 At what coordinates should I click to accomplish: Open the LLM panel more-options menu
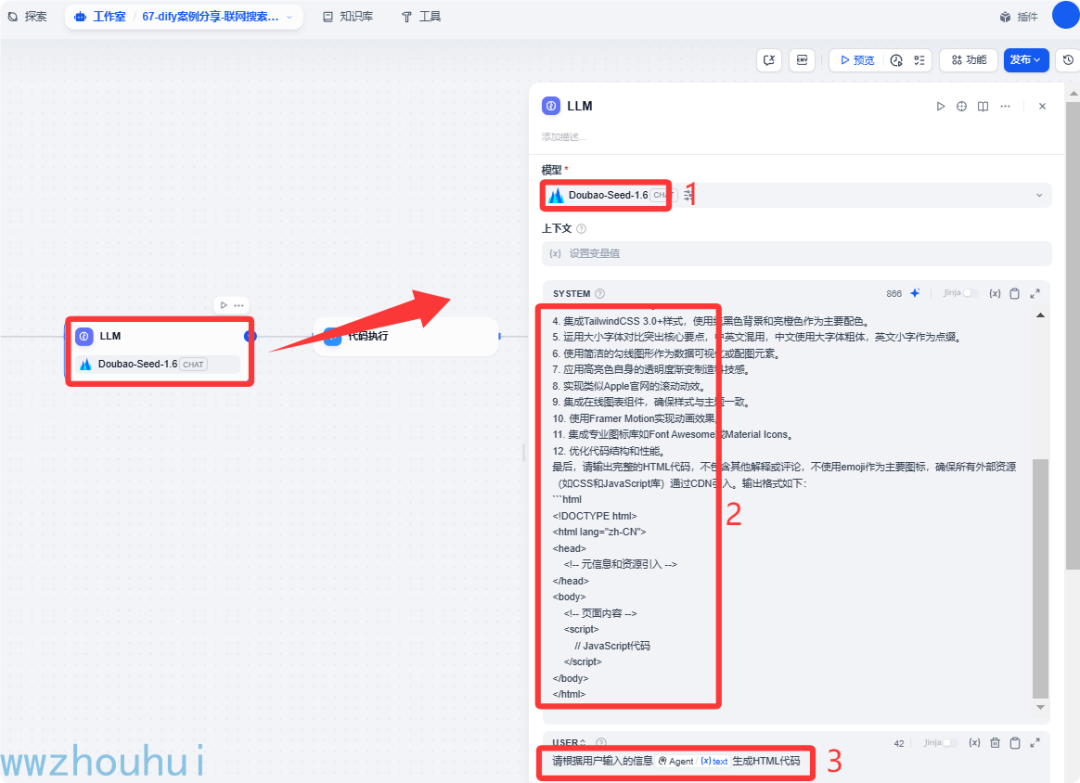1006,106
